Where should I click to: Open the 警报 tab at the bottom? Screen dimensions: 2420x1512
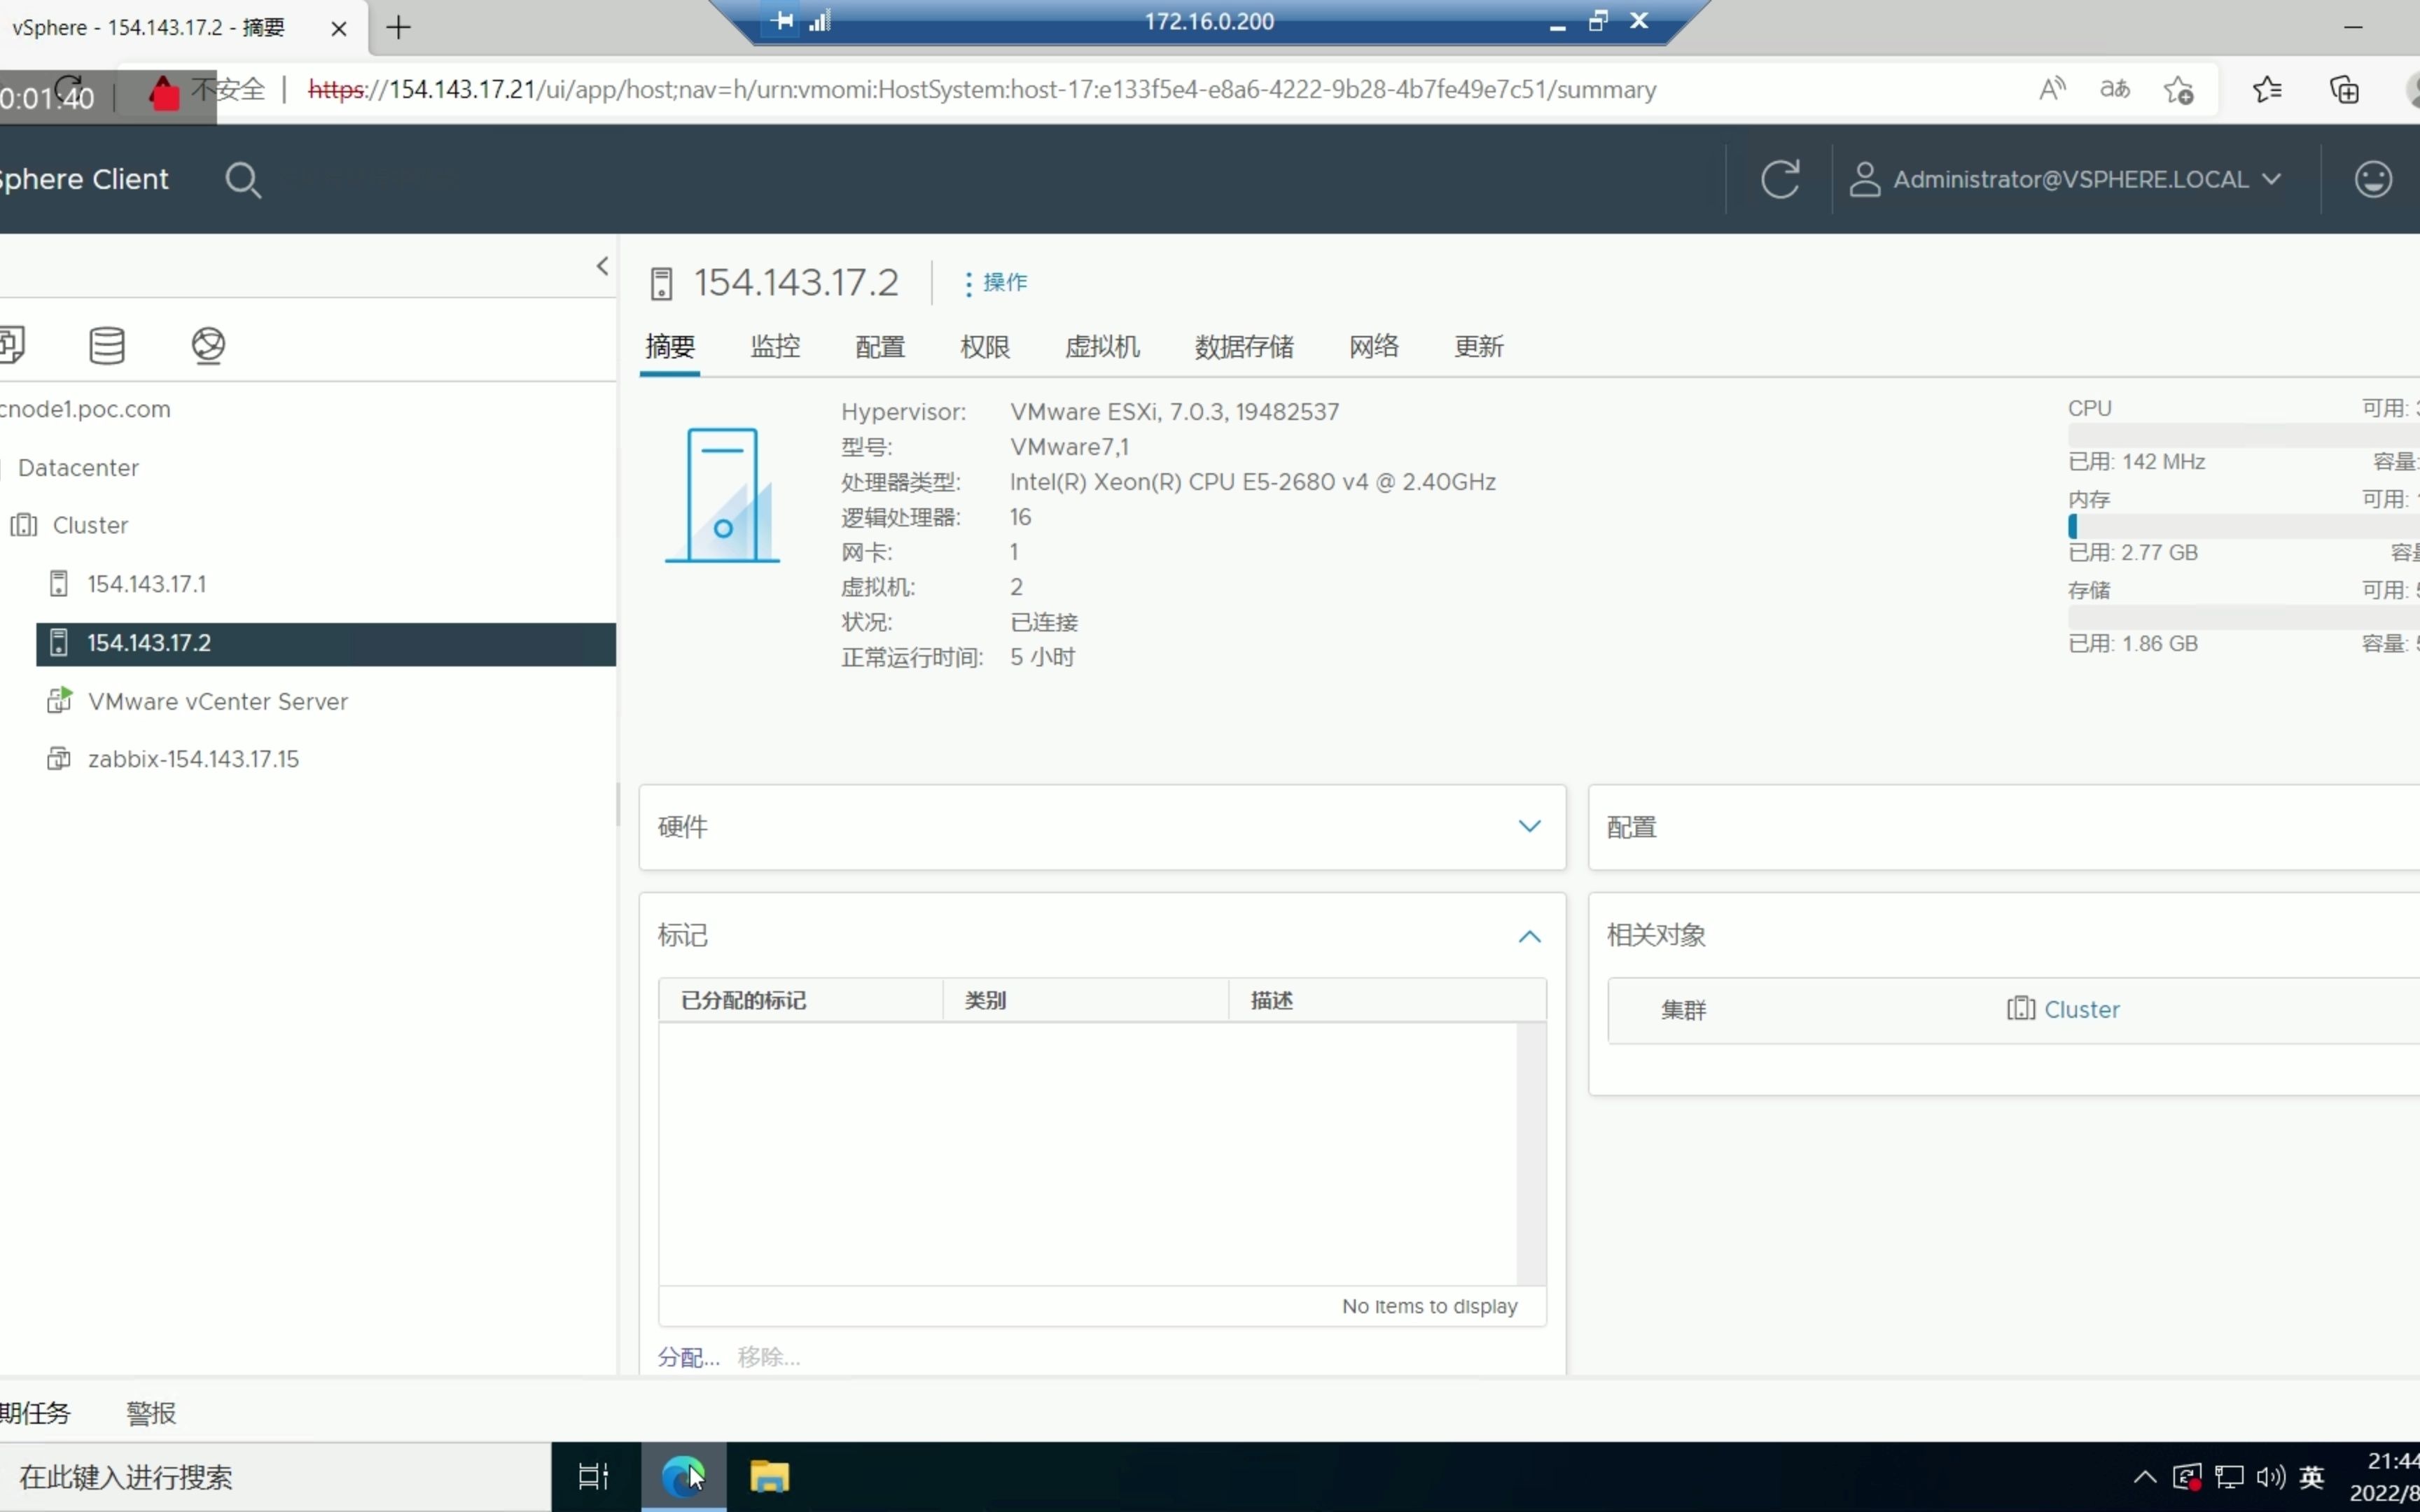click(151, 1413)
